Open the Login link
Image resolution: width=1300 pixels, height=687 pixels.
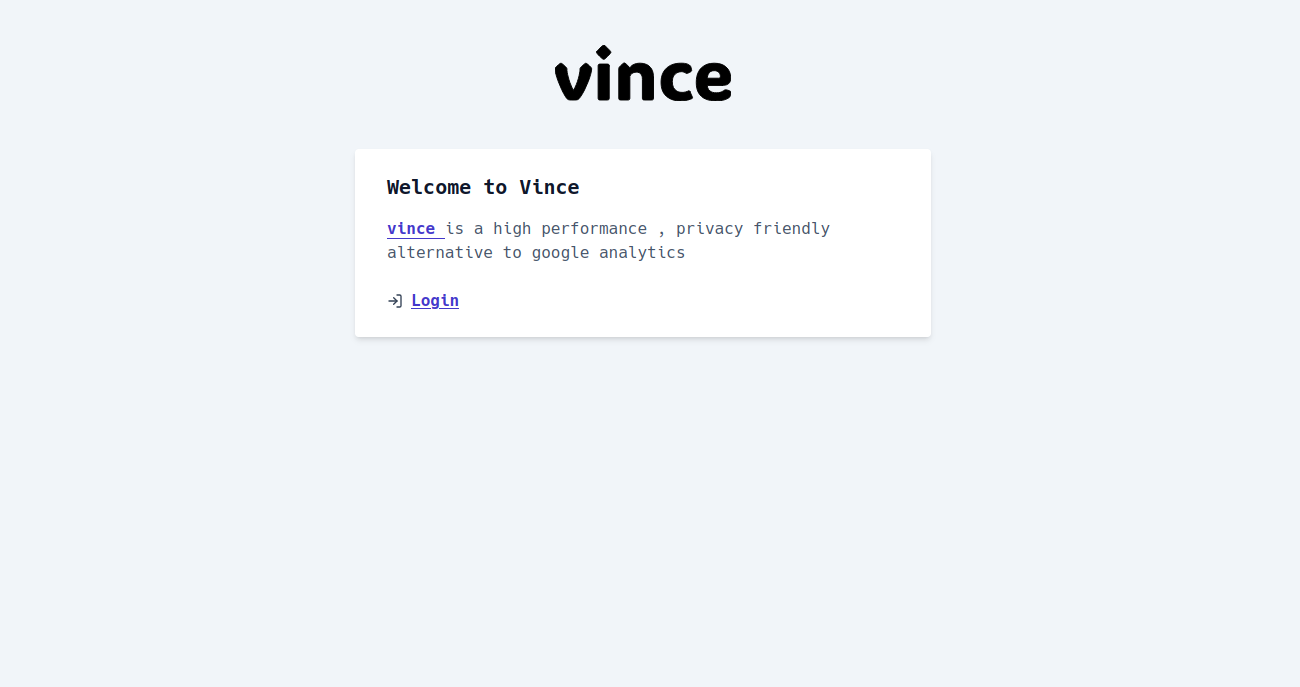(x=435, y=301)
